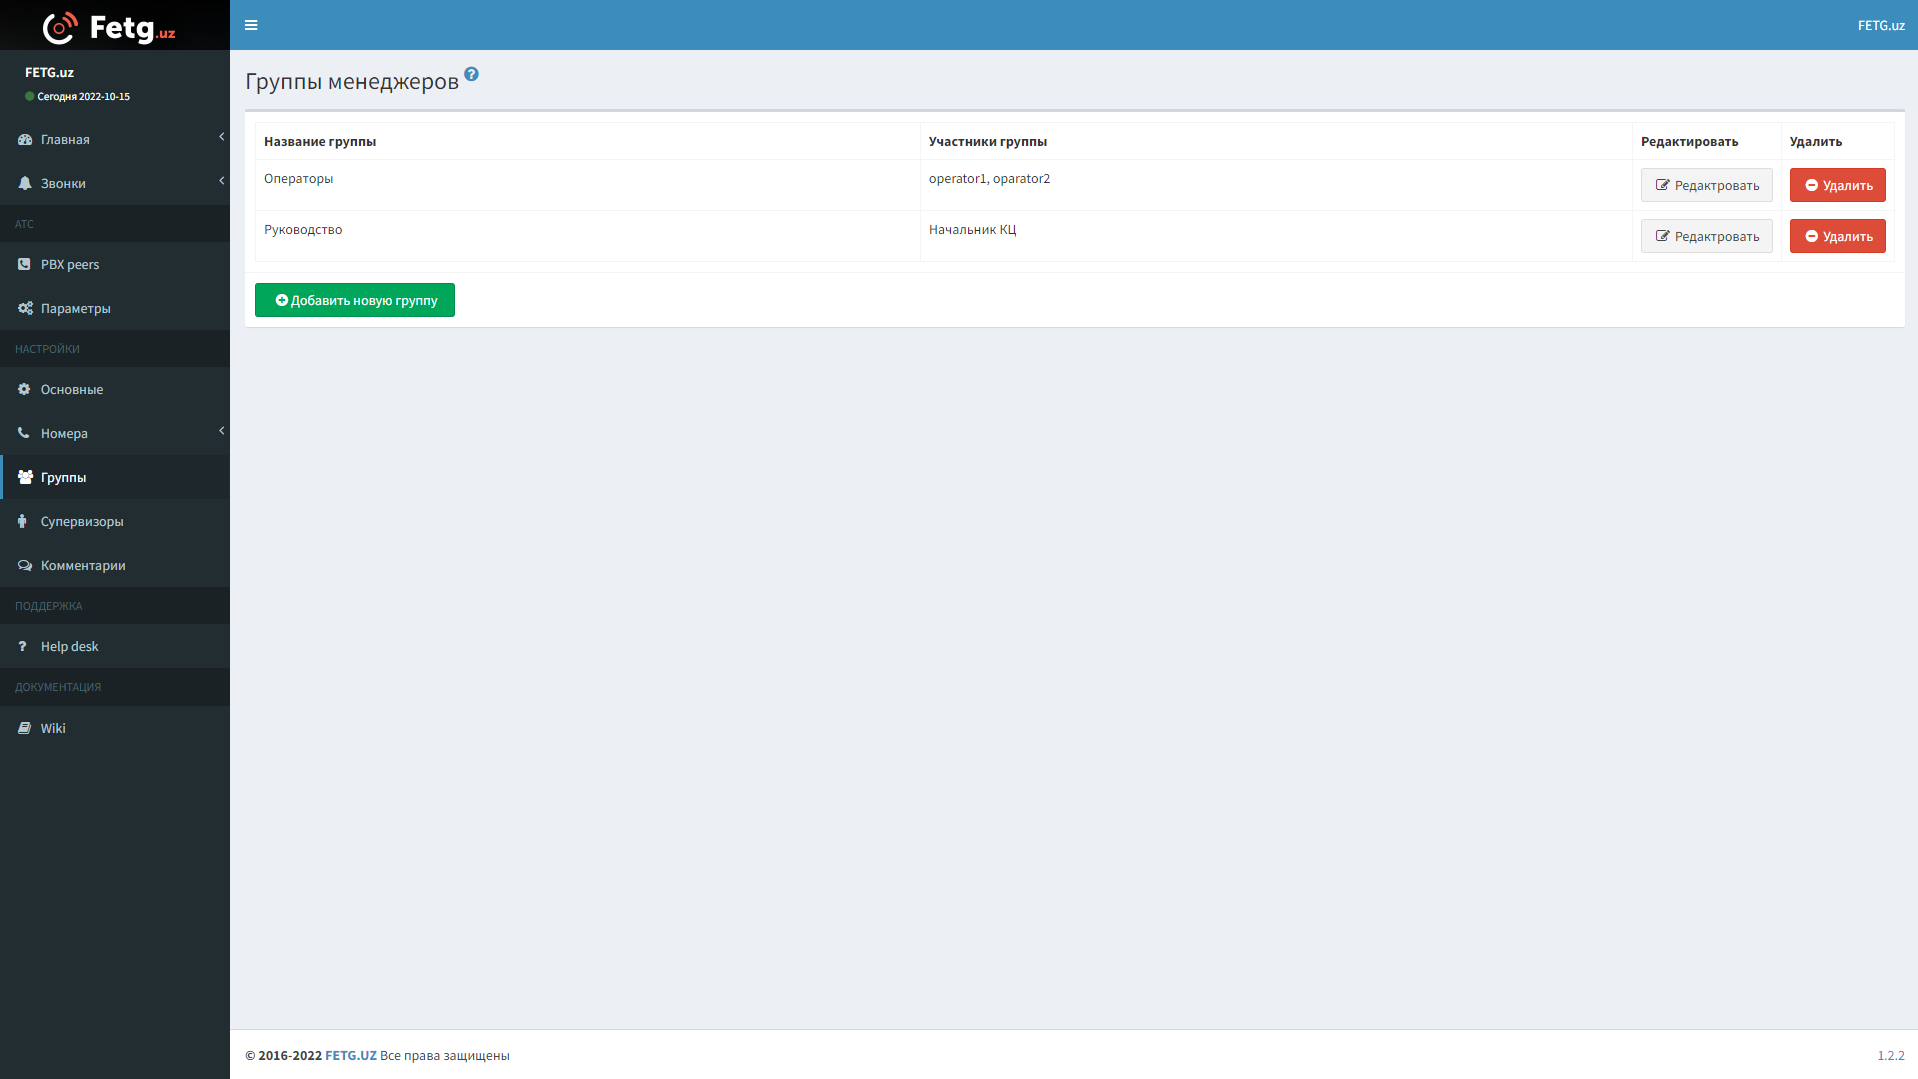
Task: Edit the Операторы group
Action: [x=1706, y=185]
